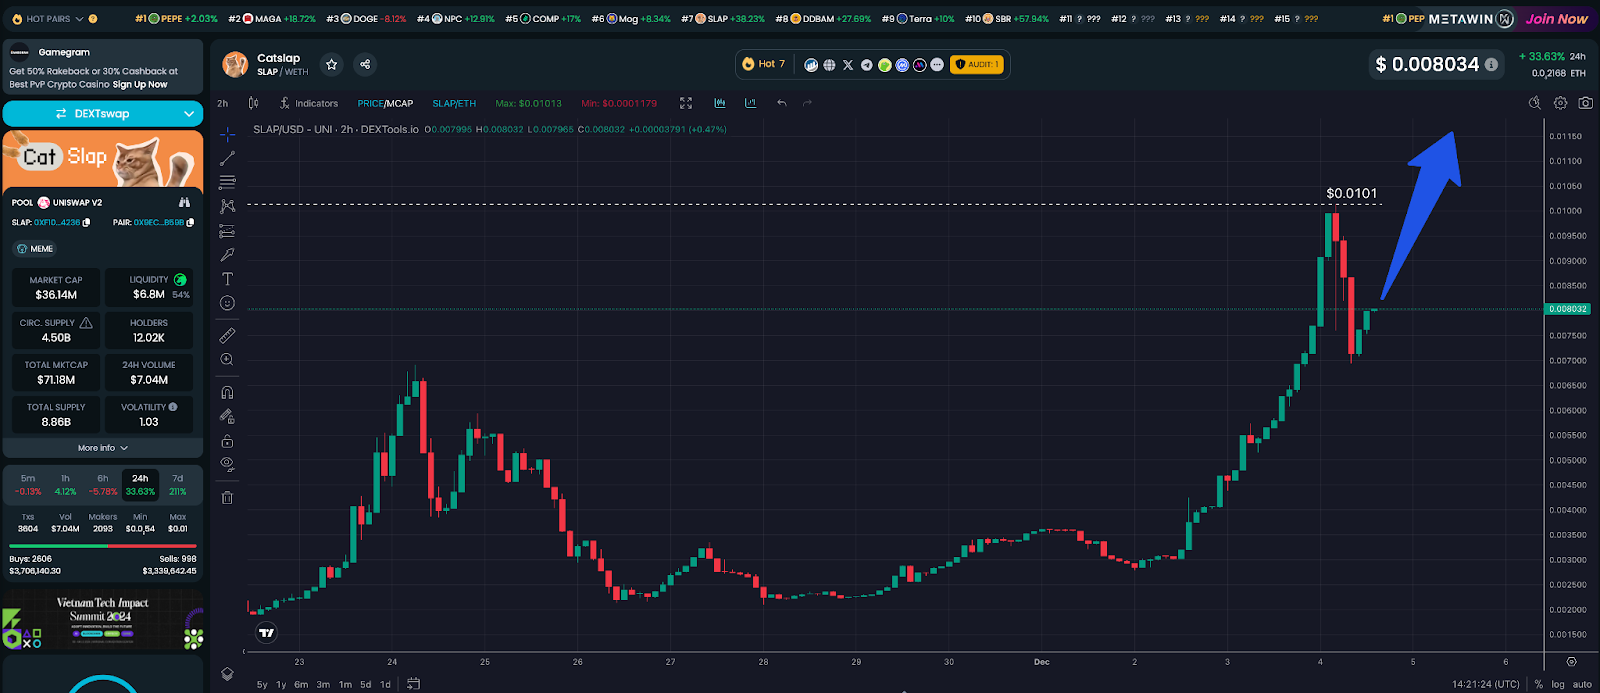Select the text annotation tool
This screenshot has height=693, width=1600.
(x=227, y=279)
